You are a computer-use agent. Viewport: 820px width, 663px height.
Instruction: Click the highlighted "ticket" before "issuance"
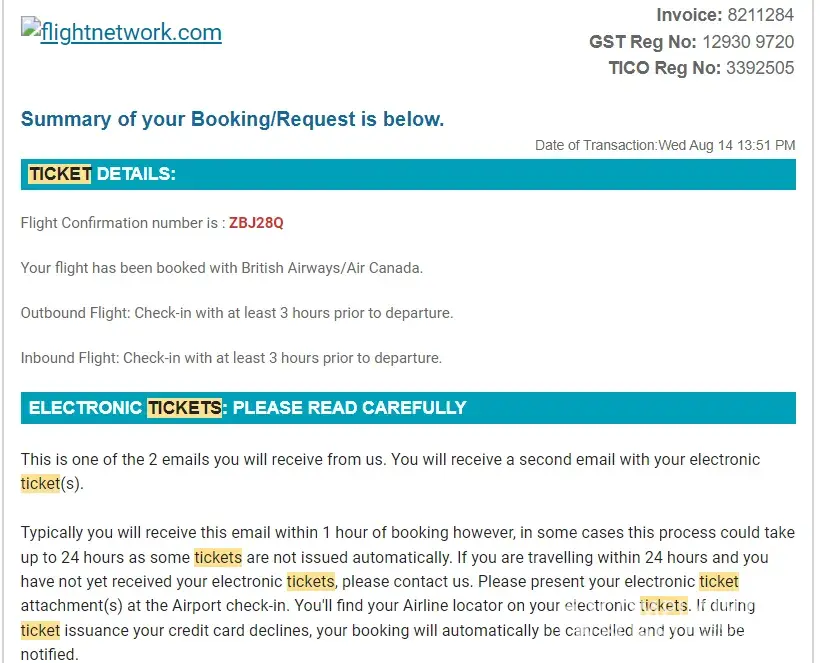(40, 630)
